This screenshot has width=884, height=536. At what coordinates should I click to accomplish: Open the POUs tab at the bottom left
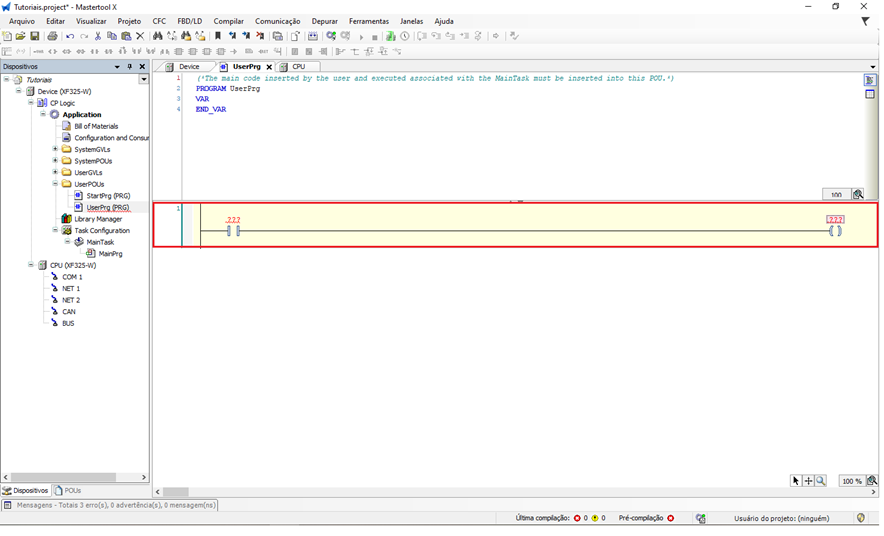(68, 491)
